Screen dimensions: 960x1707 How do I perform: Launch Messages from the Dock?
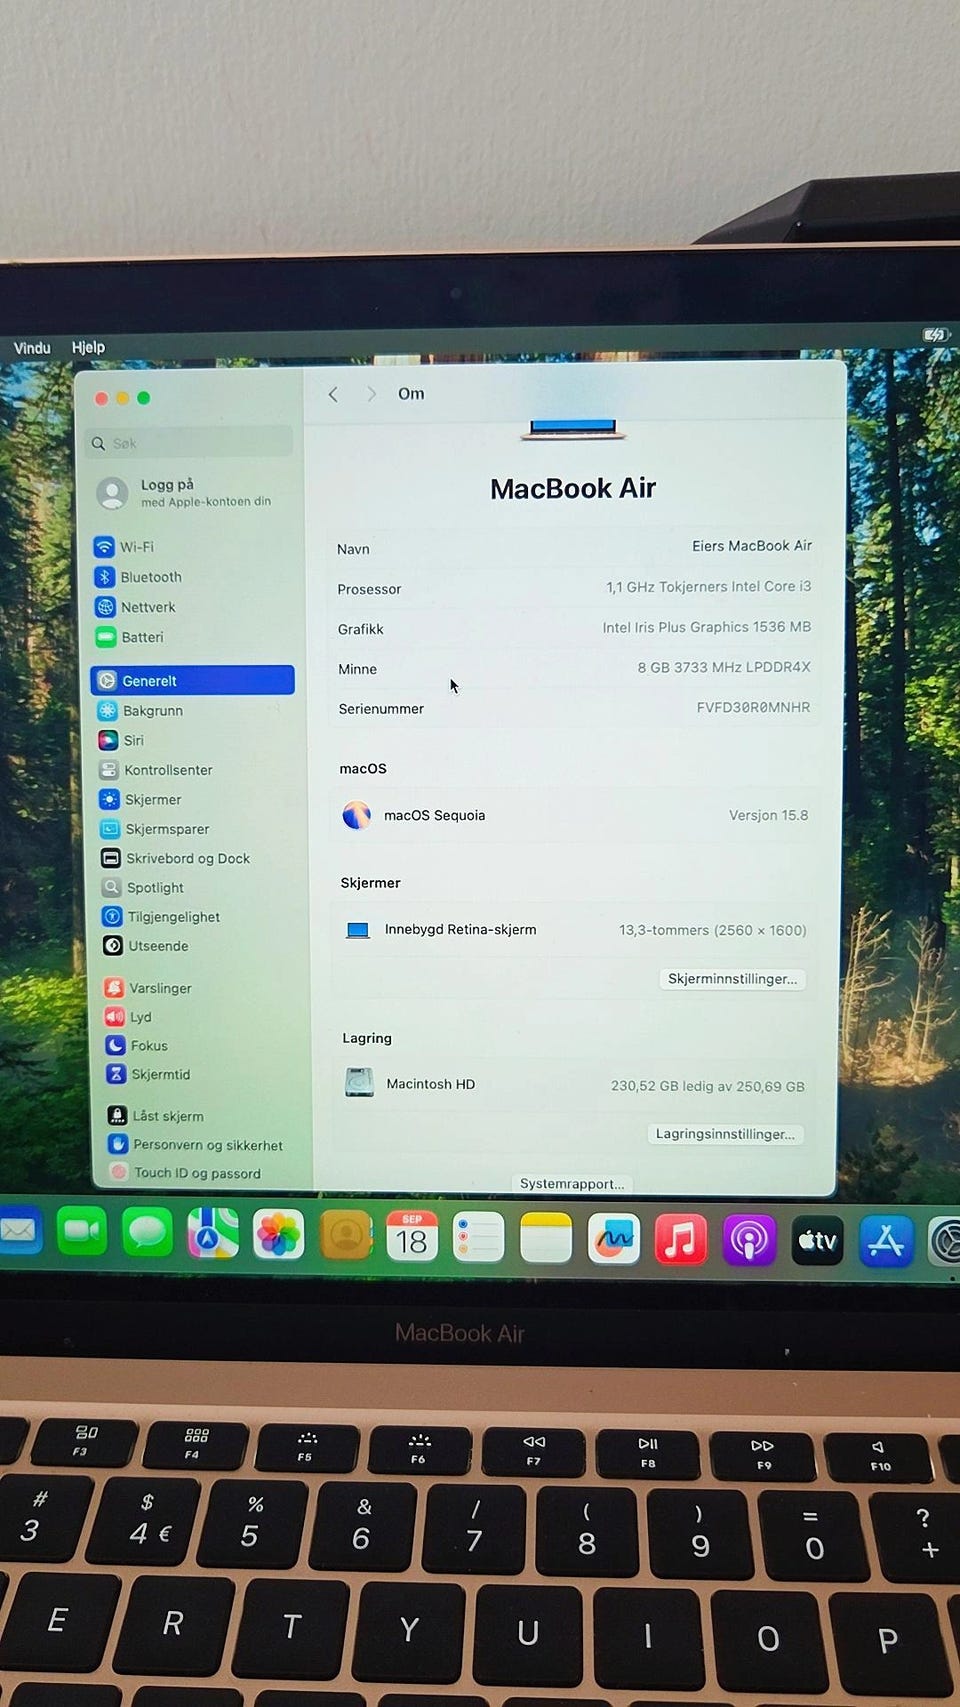coord(147,1233)
